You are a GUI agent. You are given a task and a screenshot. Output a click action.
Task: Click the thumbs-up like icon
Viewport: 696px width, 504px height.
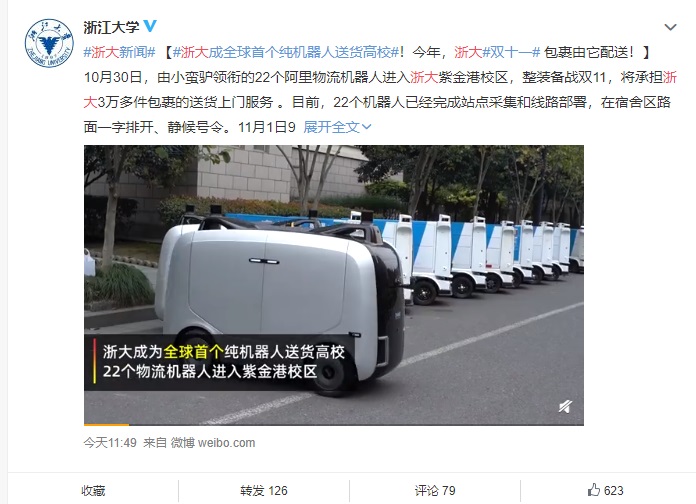(x=593, y=490)
